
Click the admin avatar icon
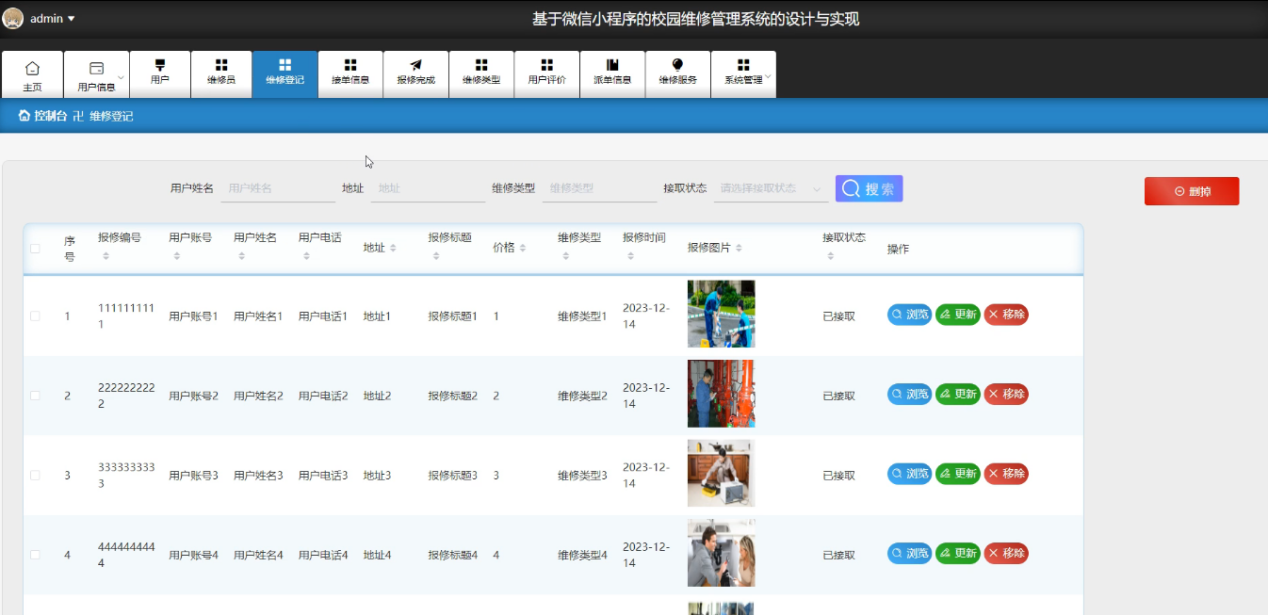[x=13, y=18]
